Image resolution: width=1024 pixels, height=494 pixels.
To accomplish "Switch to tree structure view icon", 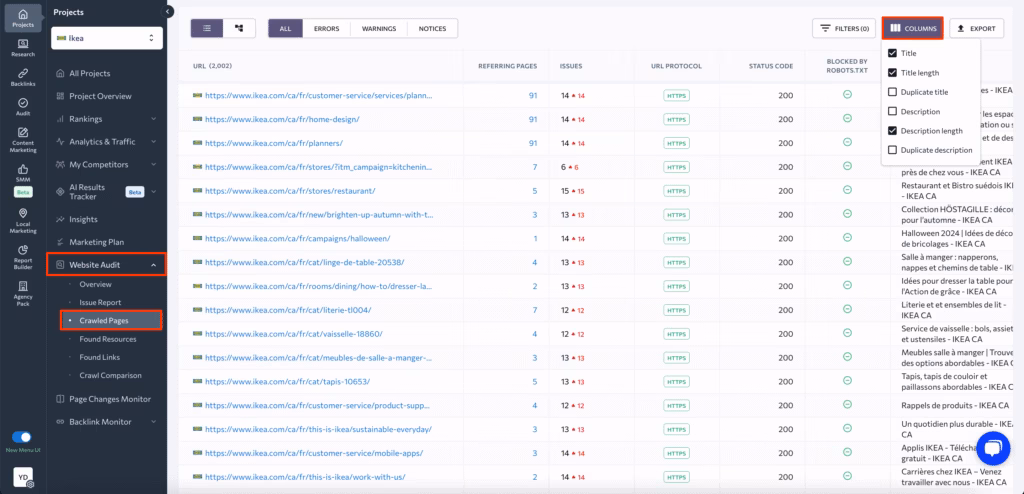I will coord(238,29).
